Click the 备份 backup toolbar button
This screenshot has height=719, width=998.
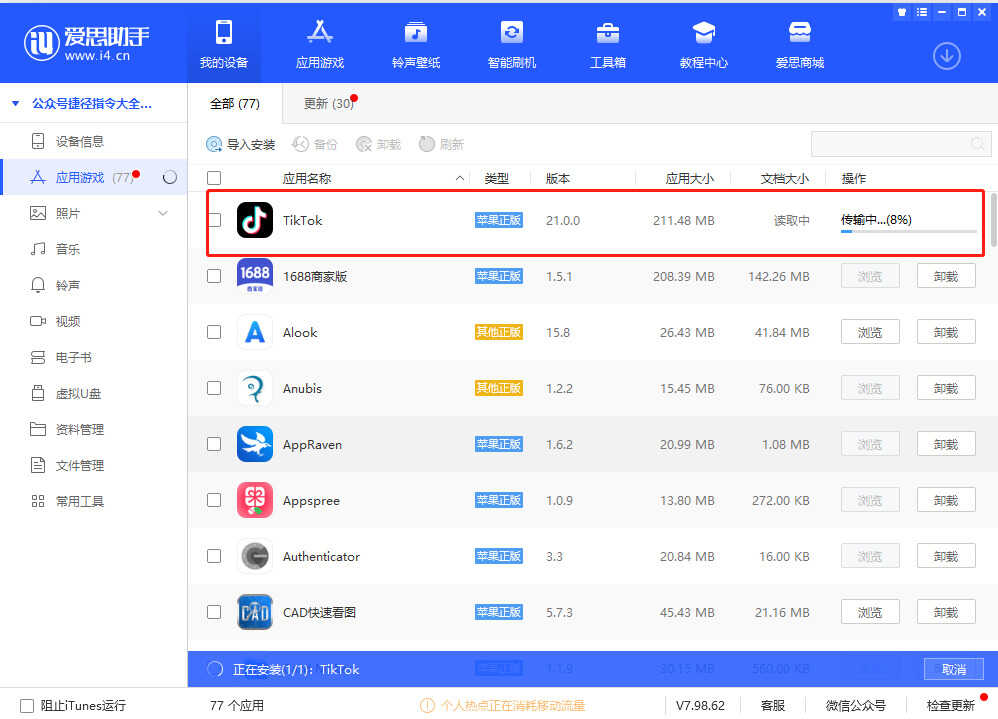tap(314, 144)
